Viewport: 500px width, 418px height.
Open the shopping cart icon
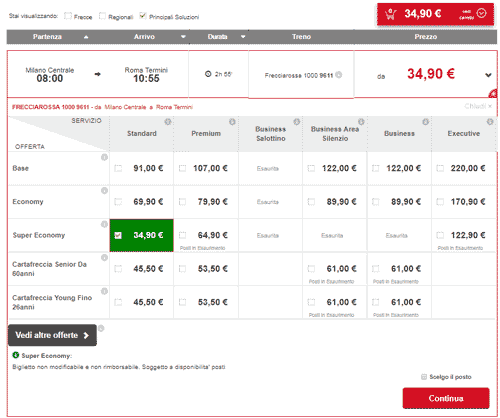(391, 14)
